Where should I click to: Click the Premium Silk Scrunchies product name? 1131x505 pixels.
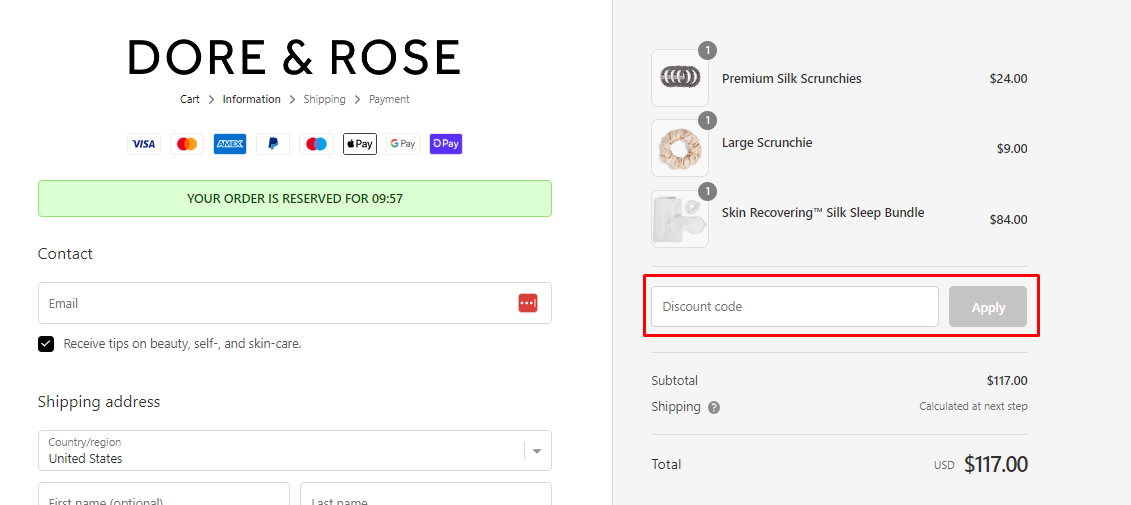pyautogui.click(x=792, y=79)
